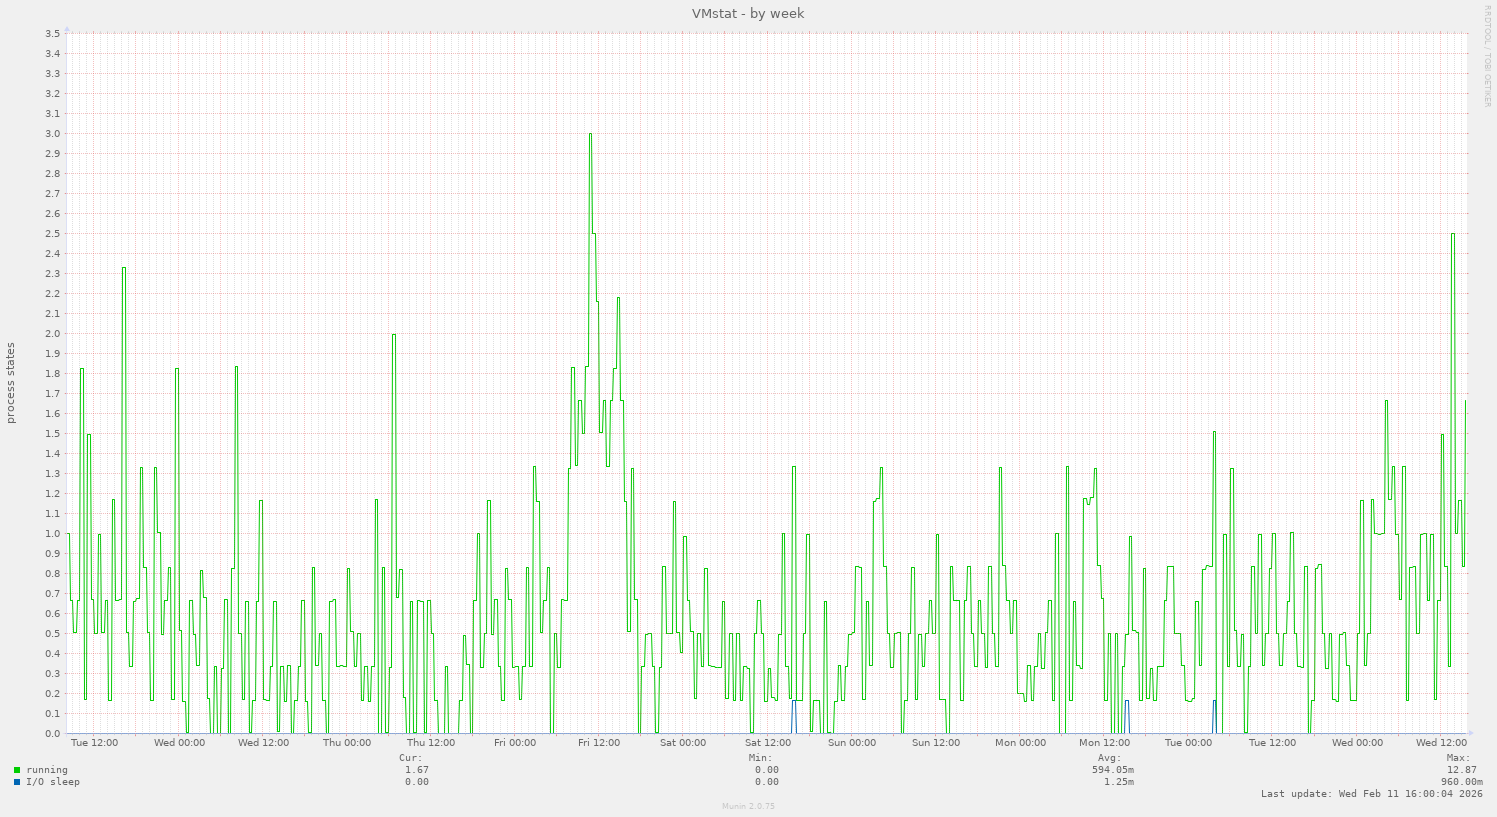
Task: Select the Thu 00:00 time axis label
Action: pos(348,743)
